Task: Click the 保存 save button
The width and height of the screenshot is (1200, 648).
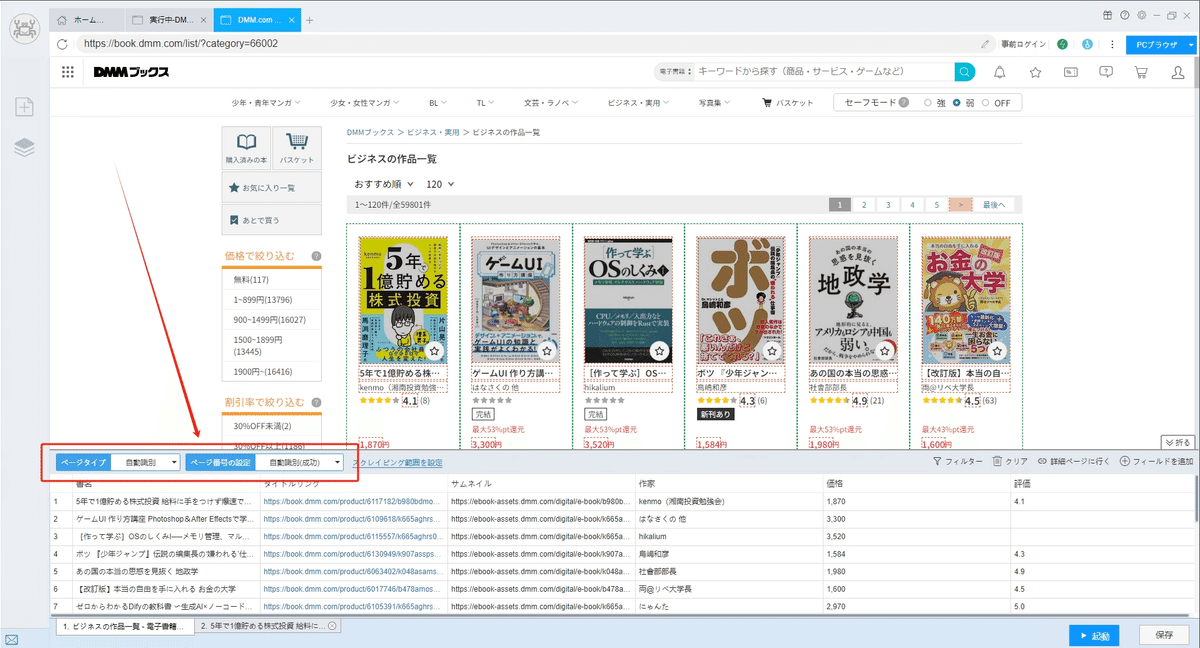Action: coord(1164,636)
